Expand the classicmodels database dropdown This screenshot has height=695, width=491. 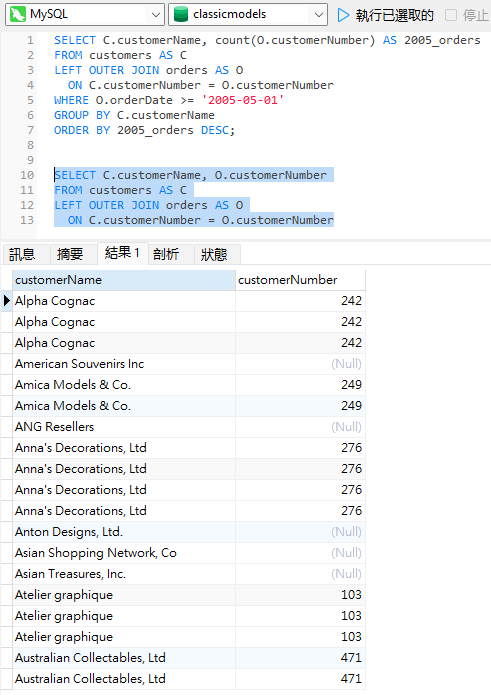point(248,14)
